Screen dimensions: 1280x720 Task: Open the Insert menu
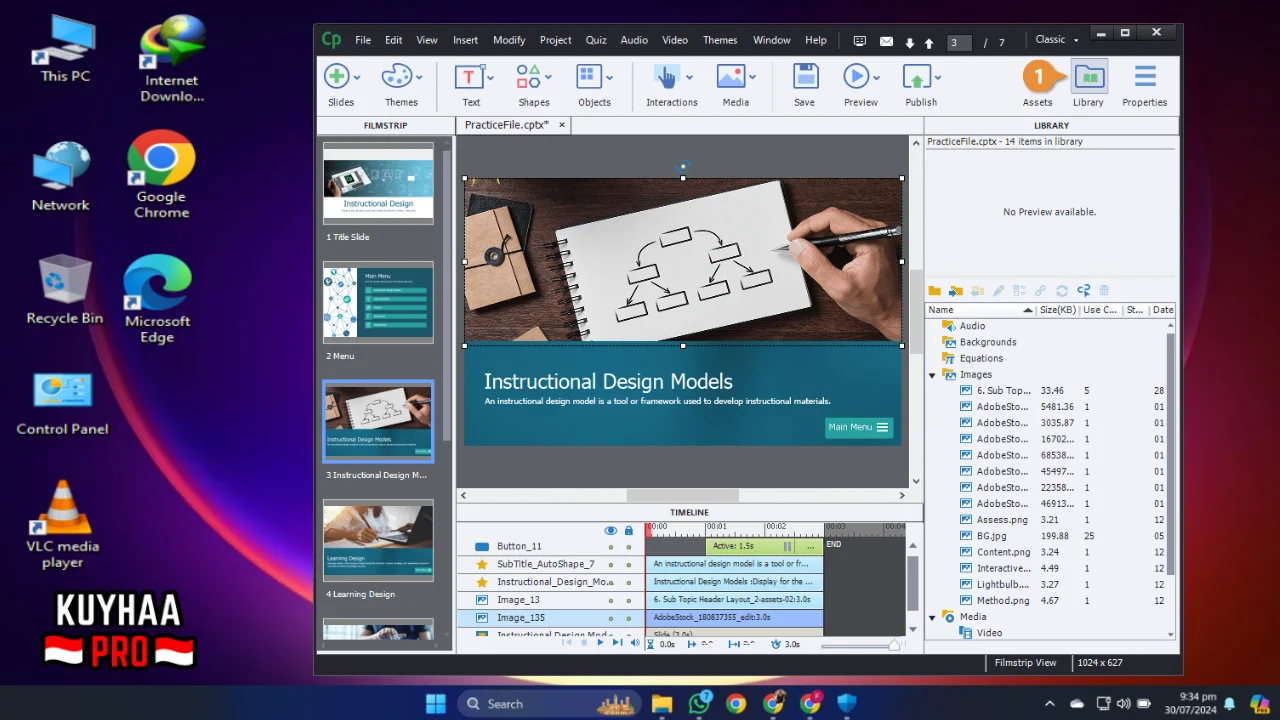[x=465, y=40]
